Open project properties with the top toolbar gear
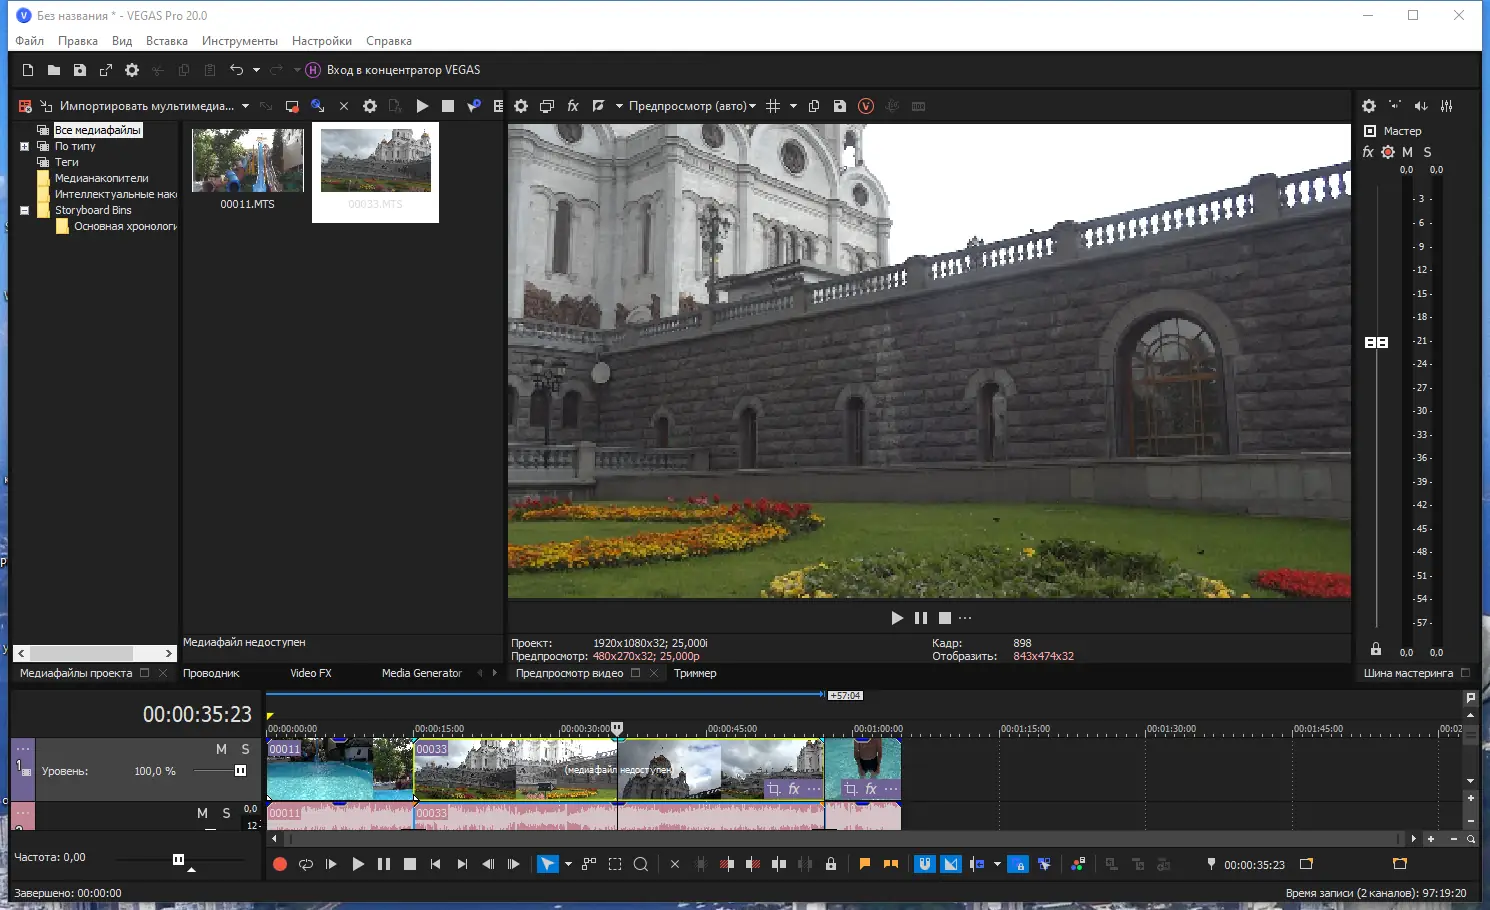This screenshot has height=910, width=1490. point(132,70)
